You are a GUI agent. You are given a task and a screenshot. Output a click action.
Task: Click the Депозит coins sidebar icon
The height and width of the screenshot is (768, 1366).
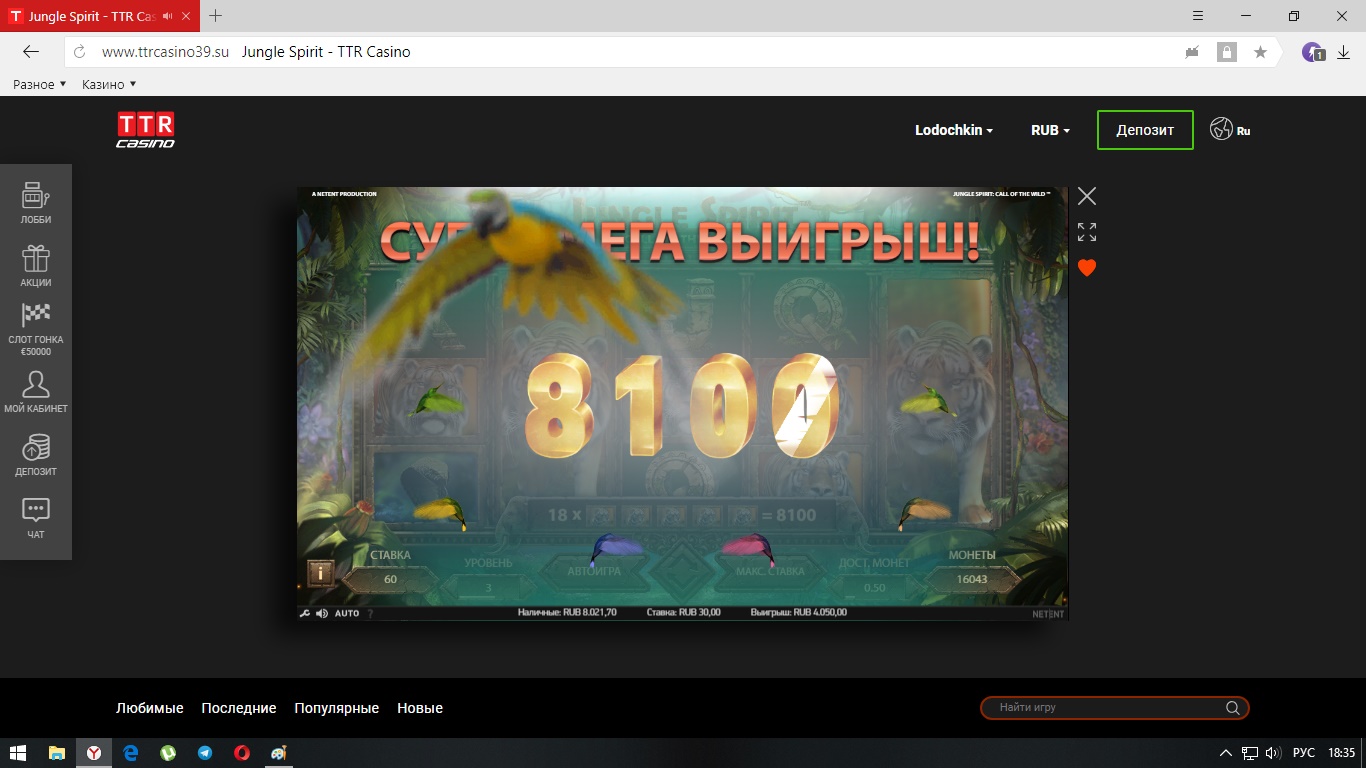(x=36, y=454)
